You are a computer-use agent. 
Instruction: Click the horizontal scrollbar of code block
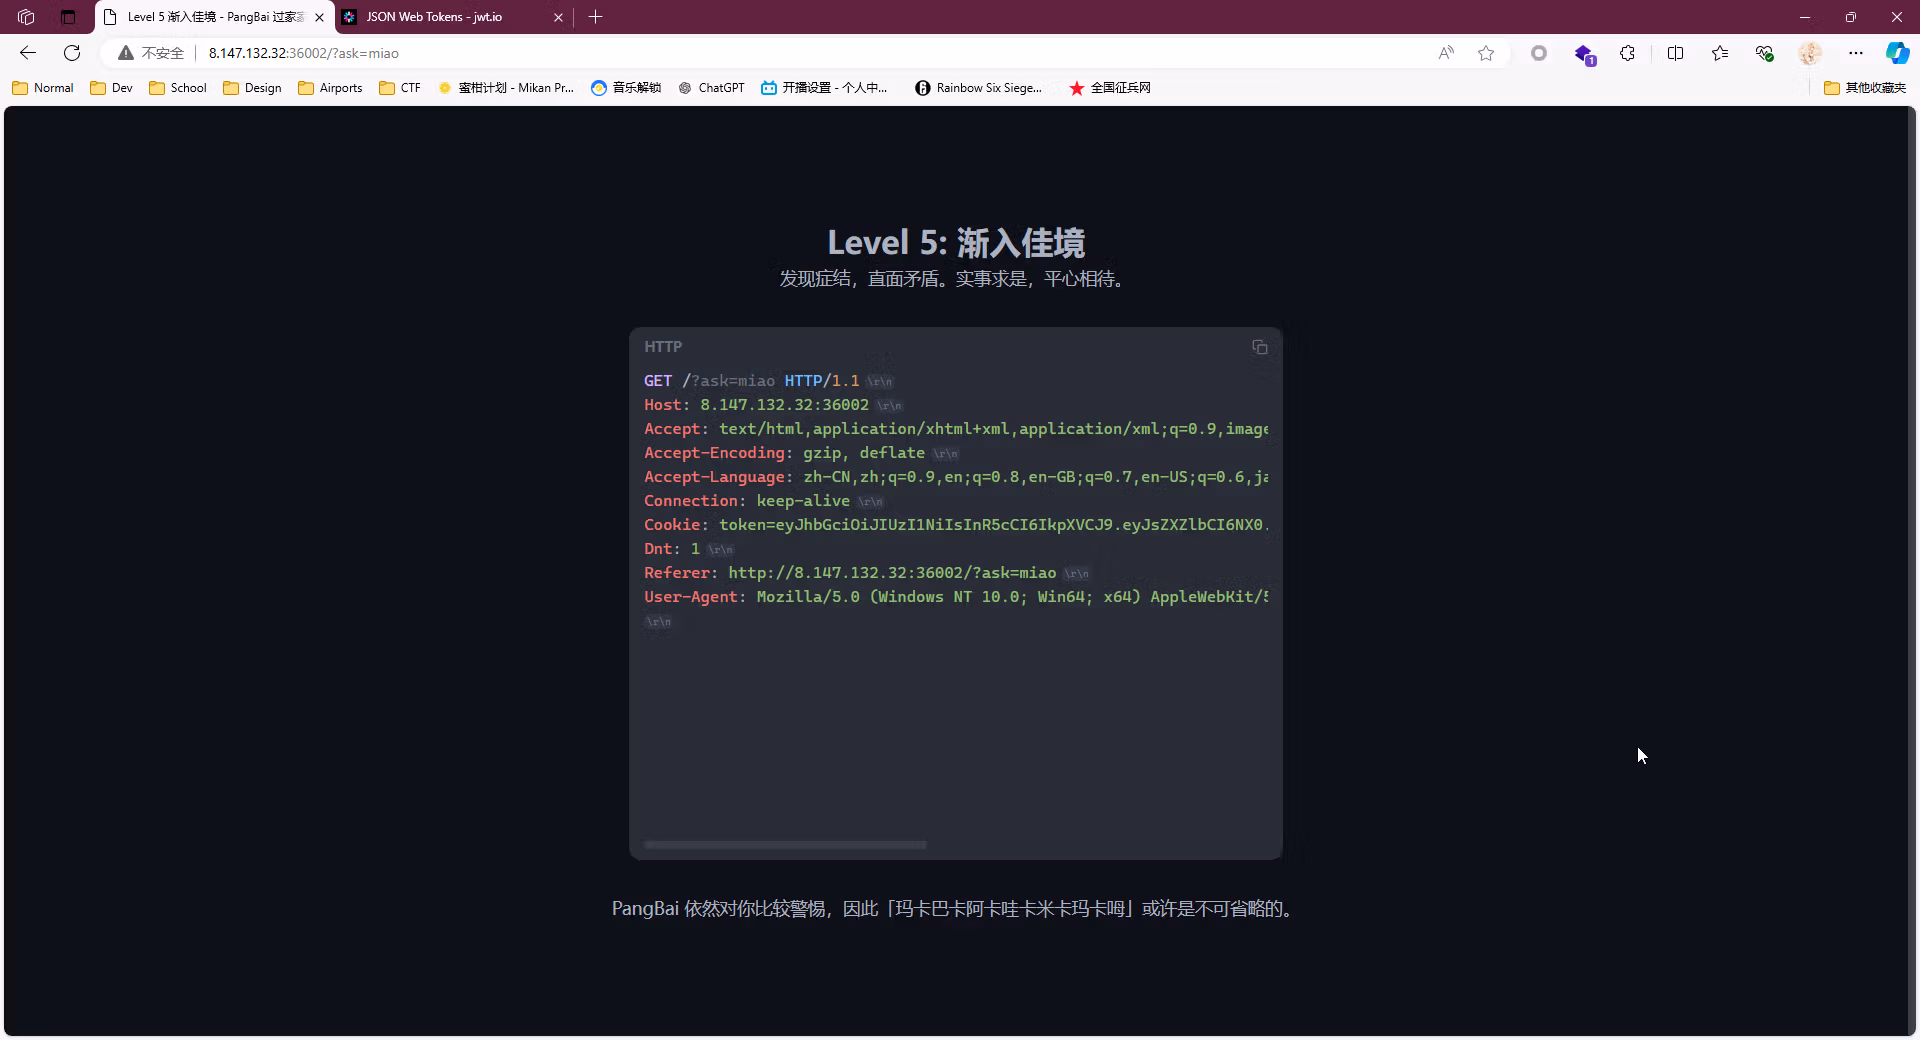coord(785,845)
